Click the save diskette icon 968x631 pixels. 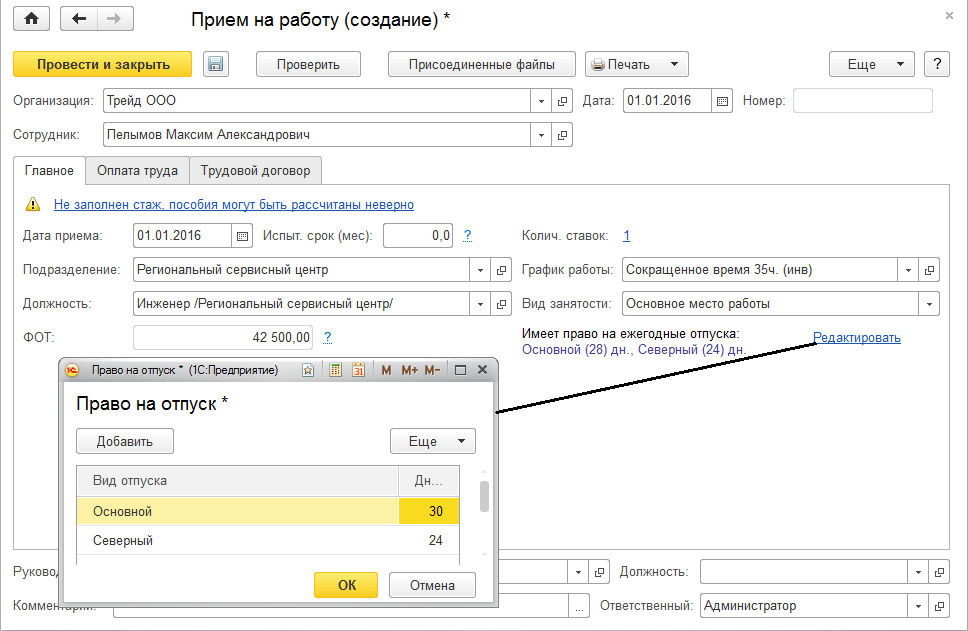tap(215, 64)
